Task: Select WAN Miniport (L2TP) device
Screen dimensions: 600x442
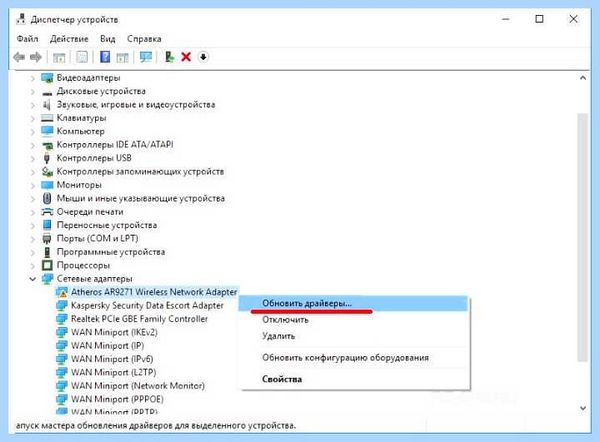Action: coord(113,372)
